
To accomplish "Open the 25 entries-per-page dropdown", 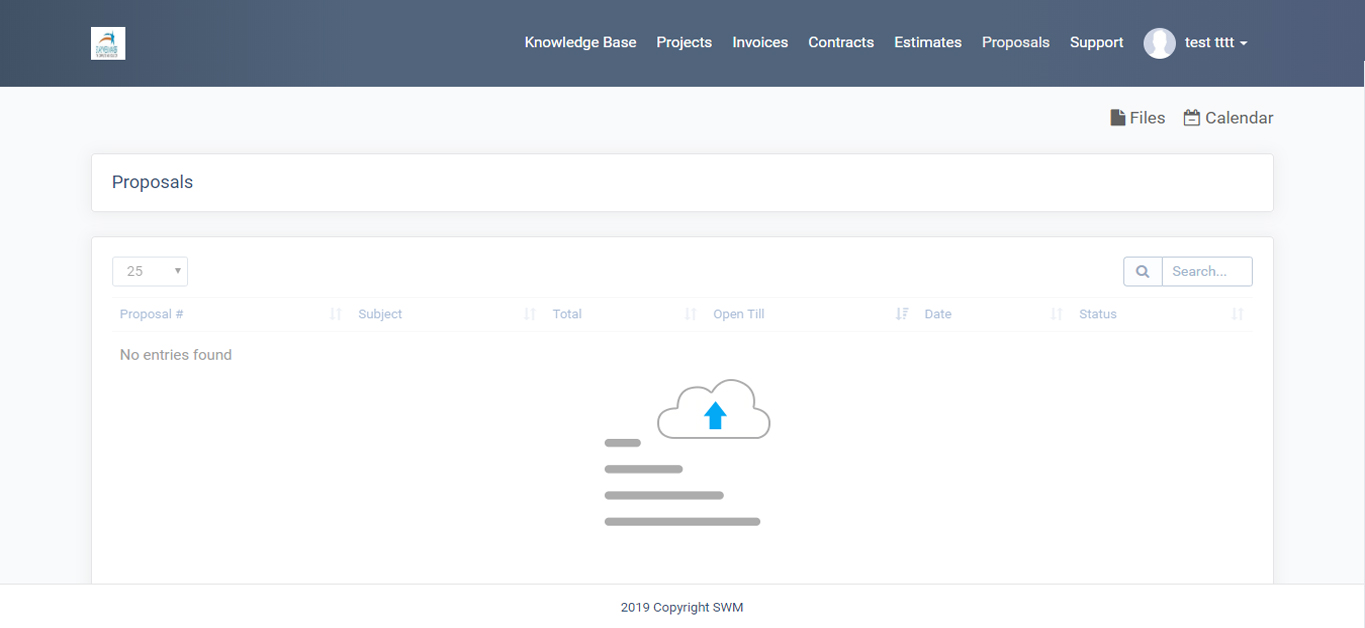I will click(x=150, y=271).
